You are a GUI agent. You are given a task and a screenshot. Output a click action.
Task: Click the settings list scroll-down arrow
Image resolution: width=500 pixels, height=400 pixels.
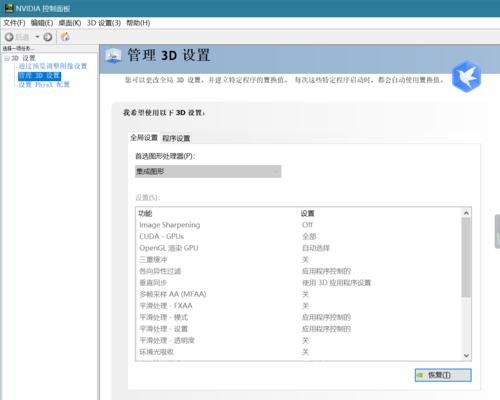click(466, 356)
